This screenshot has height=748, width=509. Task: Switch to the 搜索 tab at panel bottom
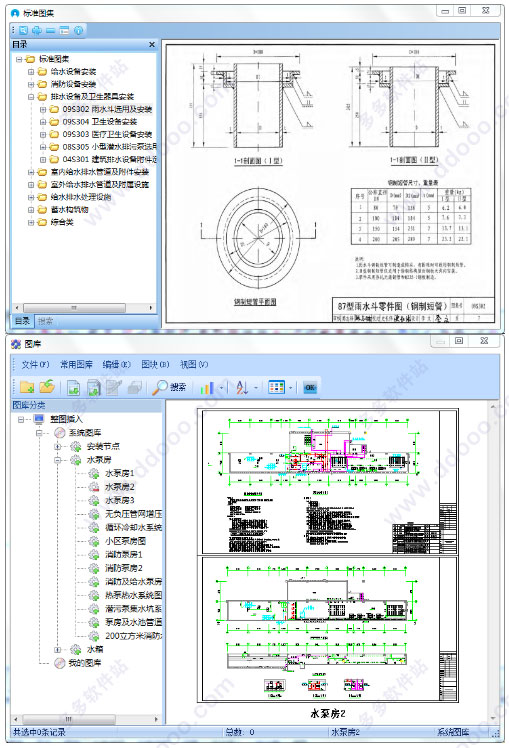pos(45,321)
